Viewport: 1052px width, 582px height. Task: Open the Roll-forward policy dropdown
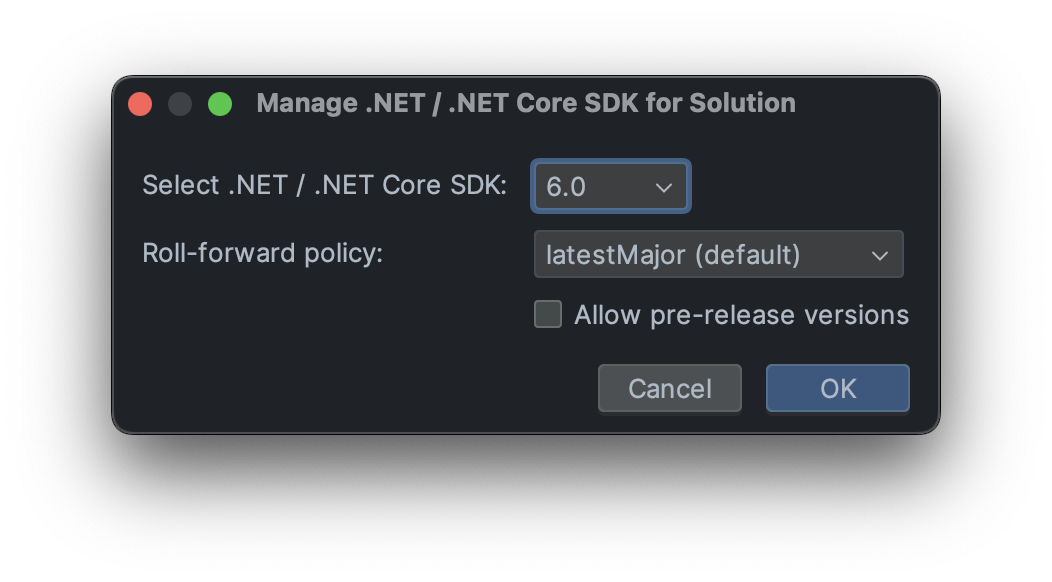[x=718, y=255]
